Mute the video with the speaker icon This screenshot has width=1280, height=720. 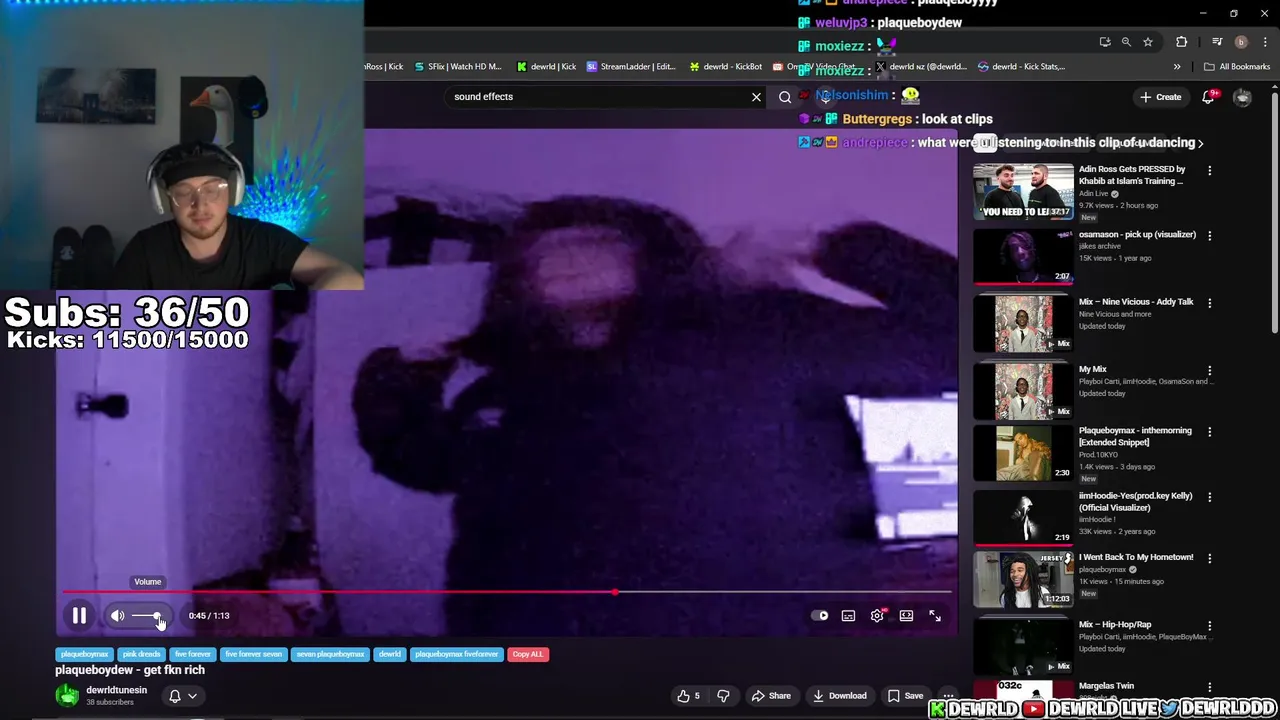click(117, 616)
